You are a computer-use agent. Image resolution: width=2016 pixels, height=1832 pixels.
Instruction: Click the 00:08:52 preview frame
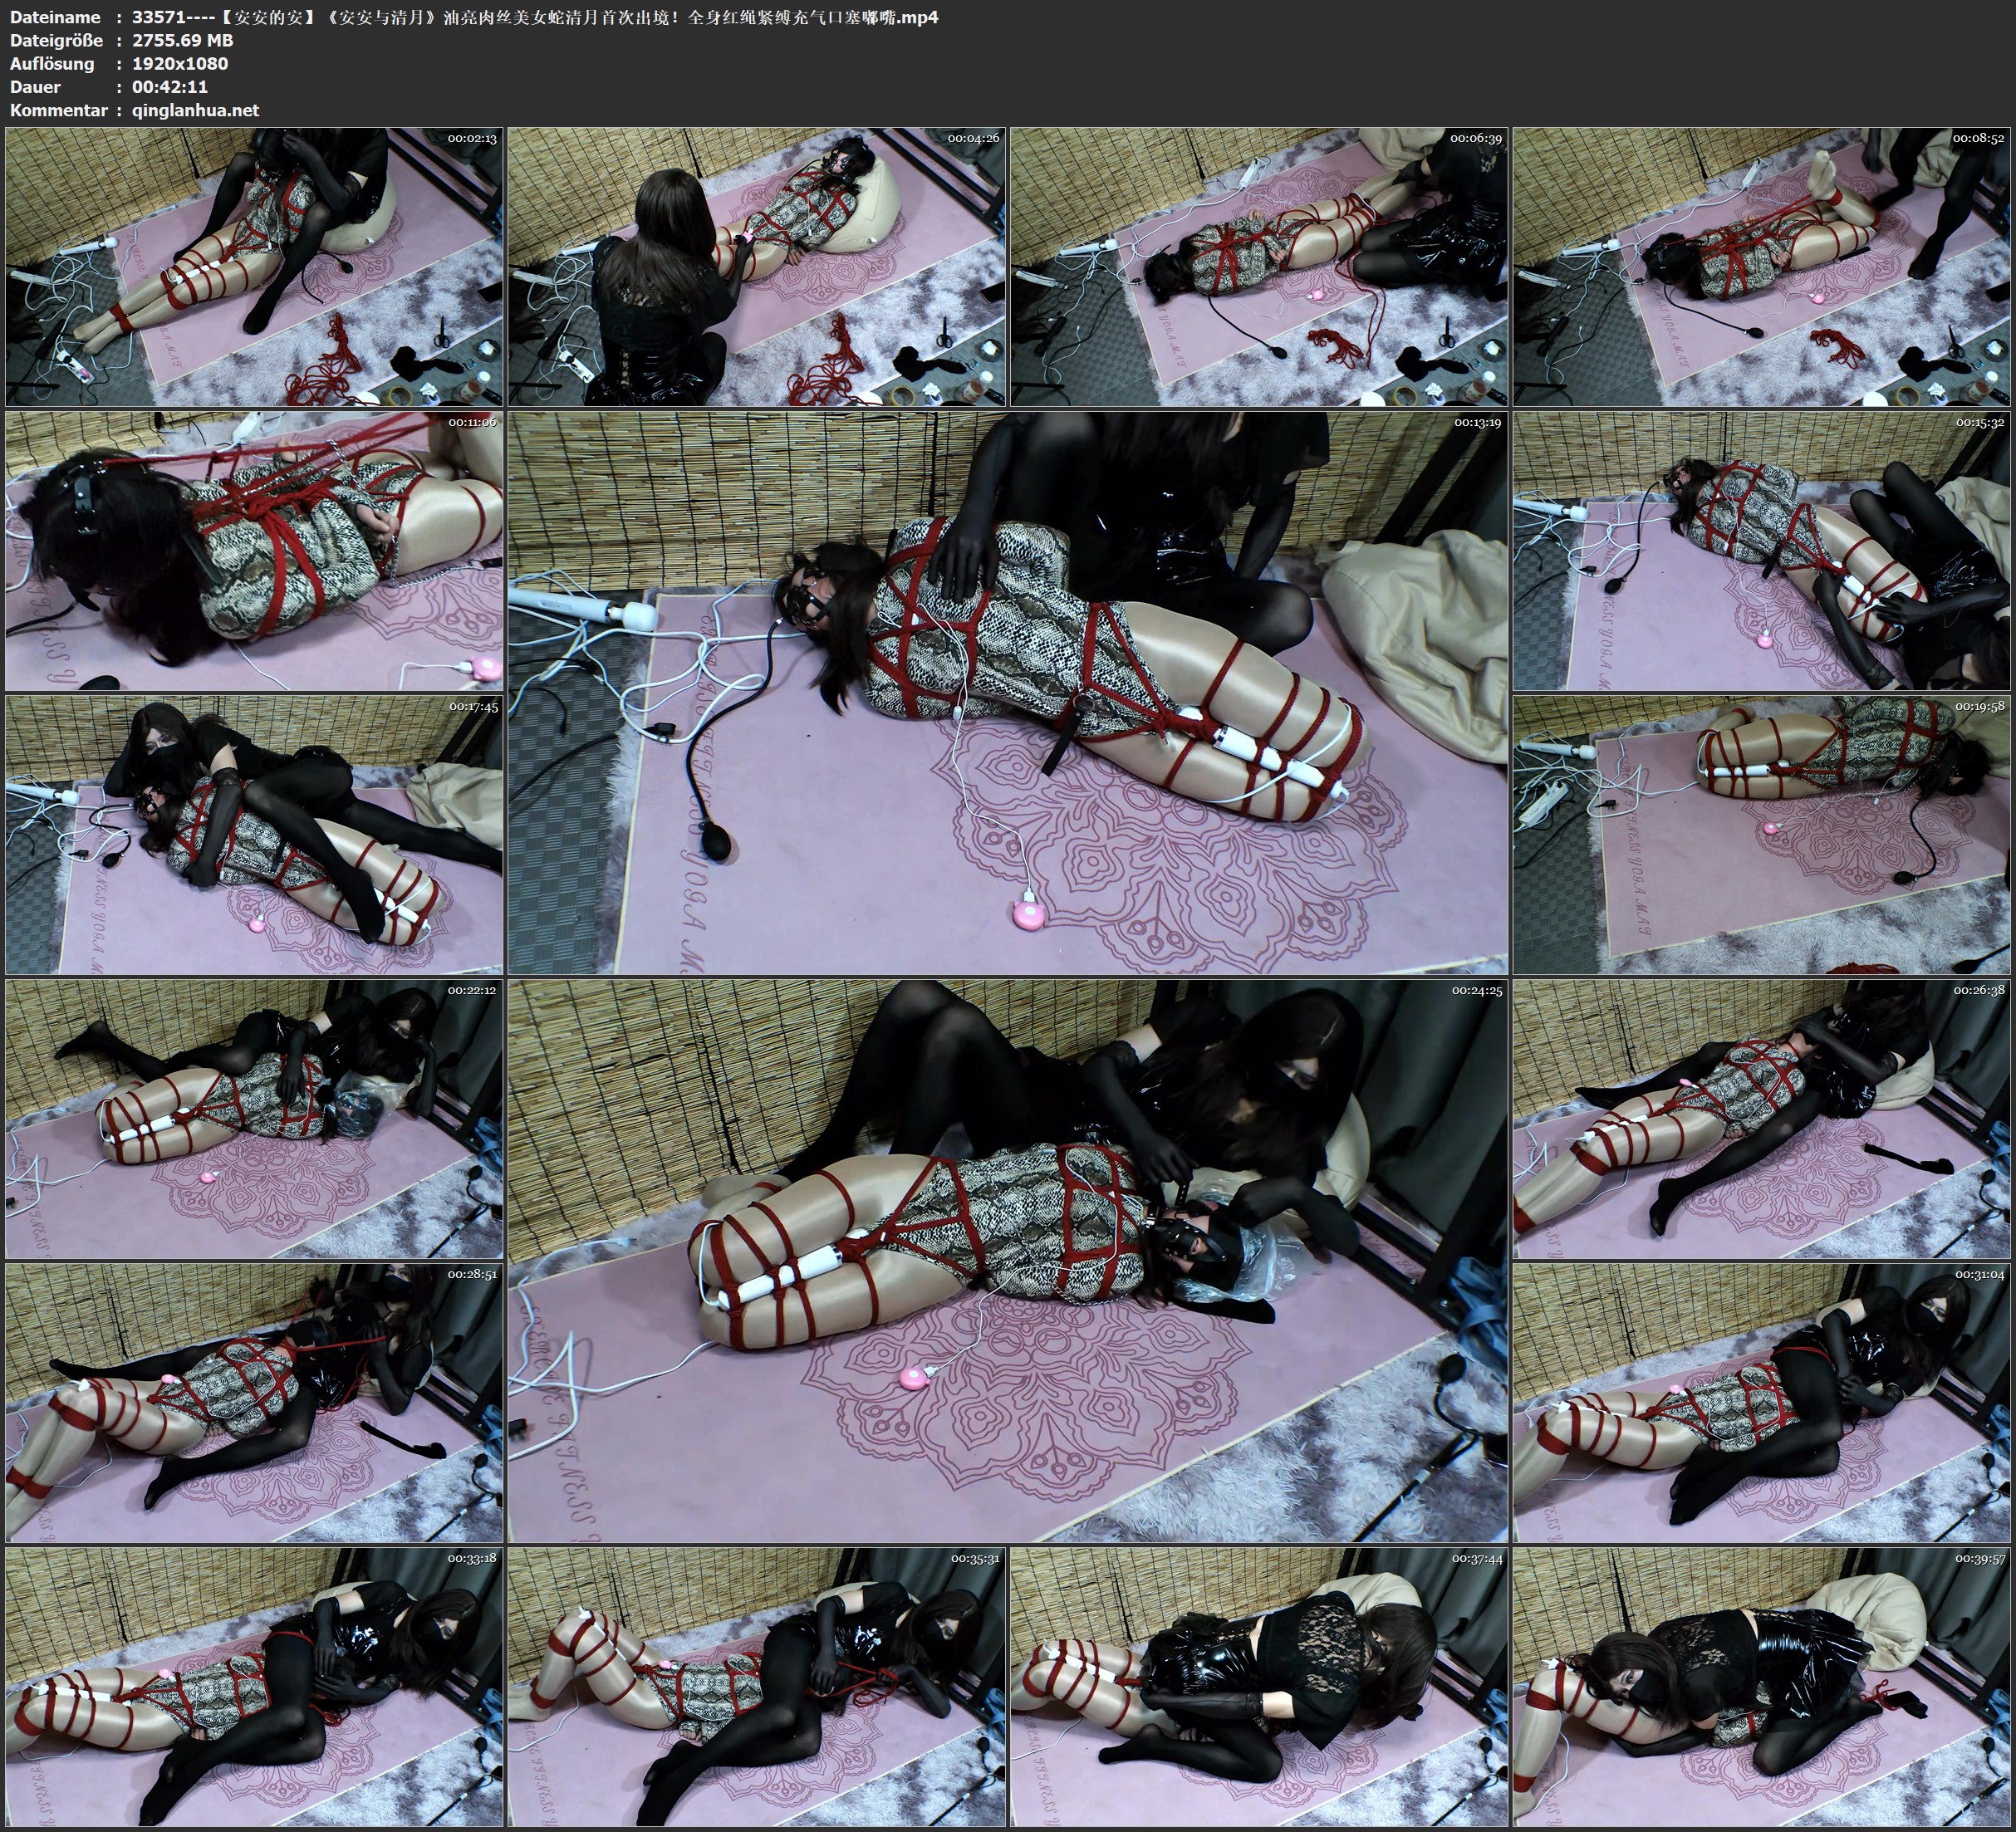tap(1761, 266)
